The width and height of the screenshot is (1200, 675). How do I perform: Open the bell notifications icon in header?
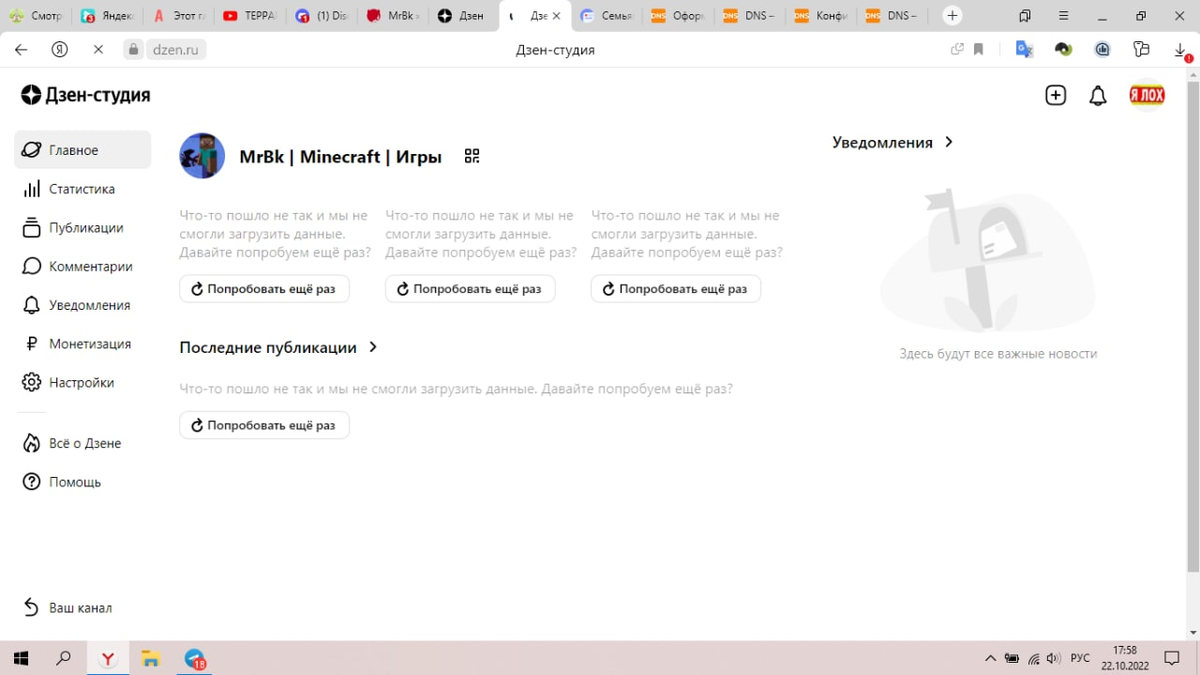[1098, 96]
